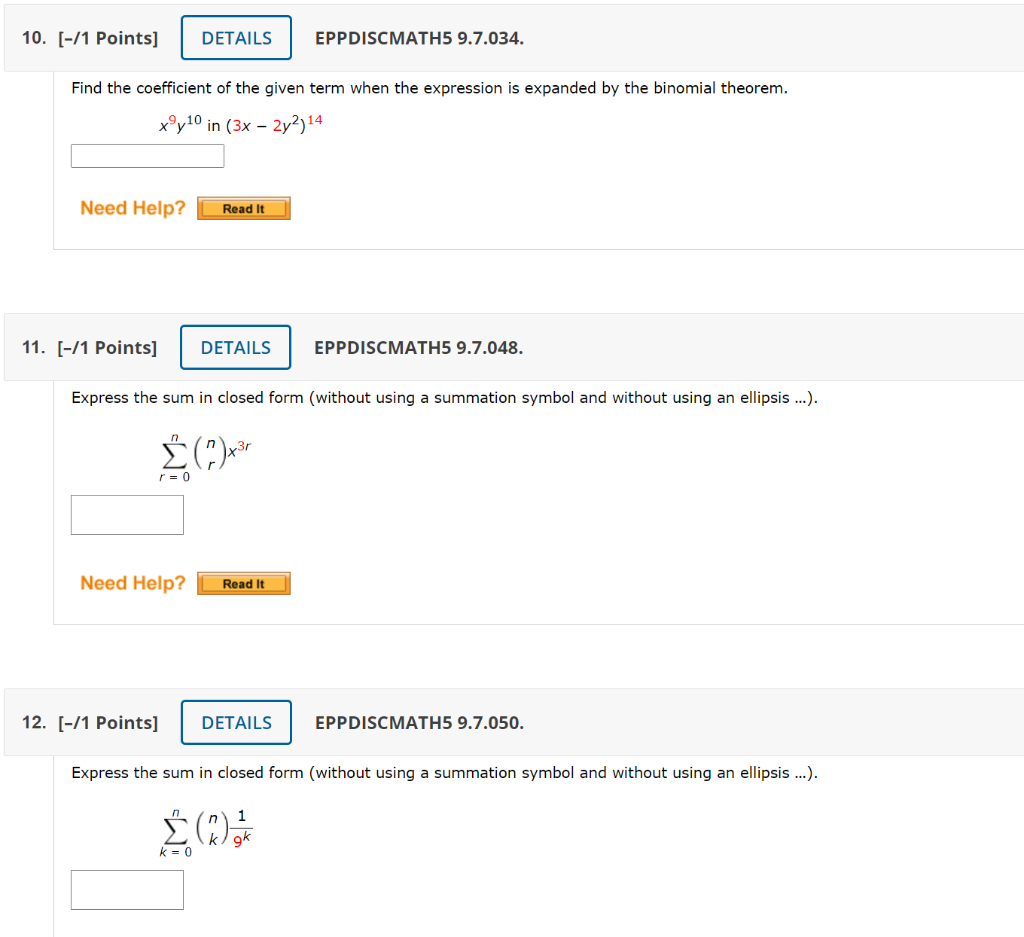Click the Read It button for question 10
This screenshot has height=937, width=1024.
[243, 208]
